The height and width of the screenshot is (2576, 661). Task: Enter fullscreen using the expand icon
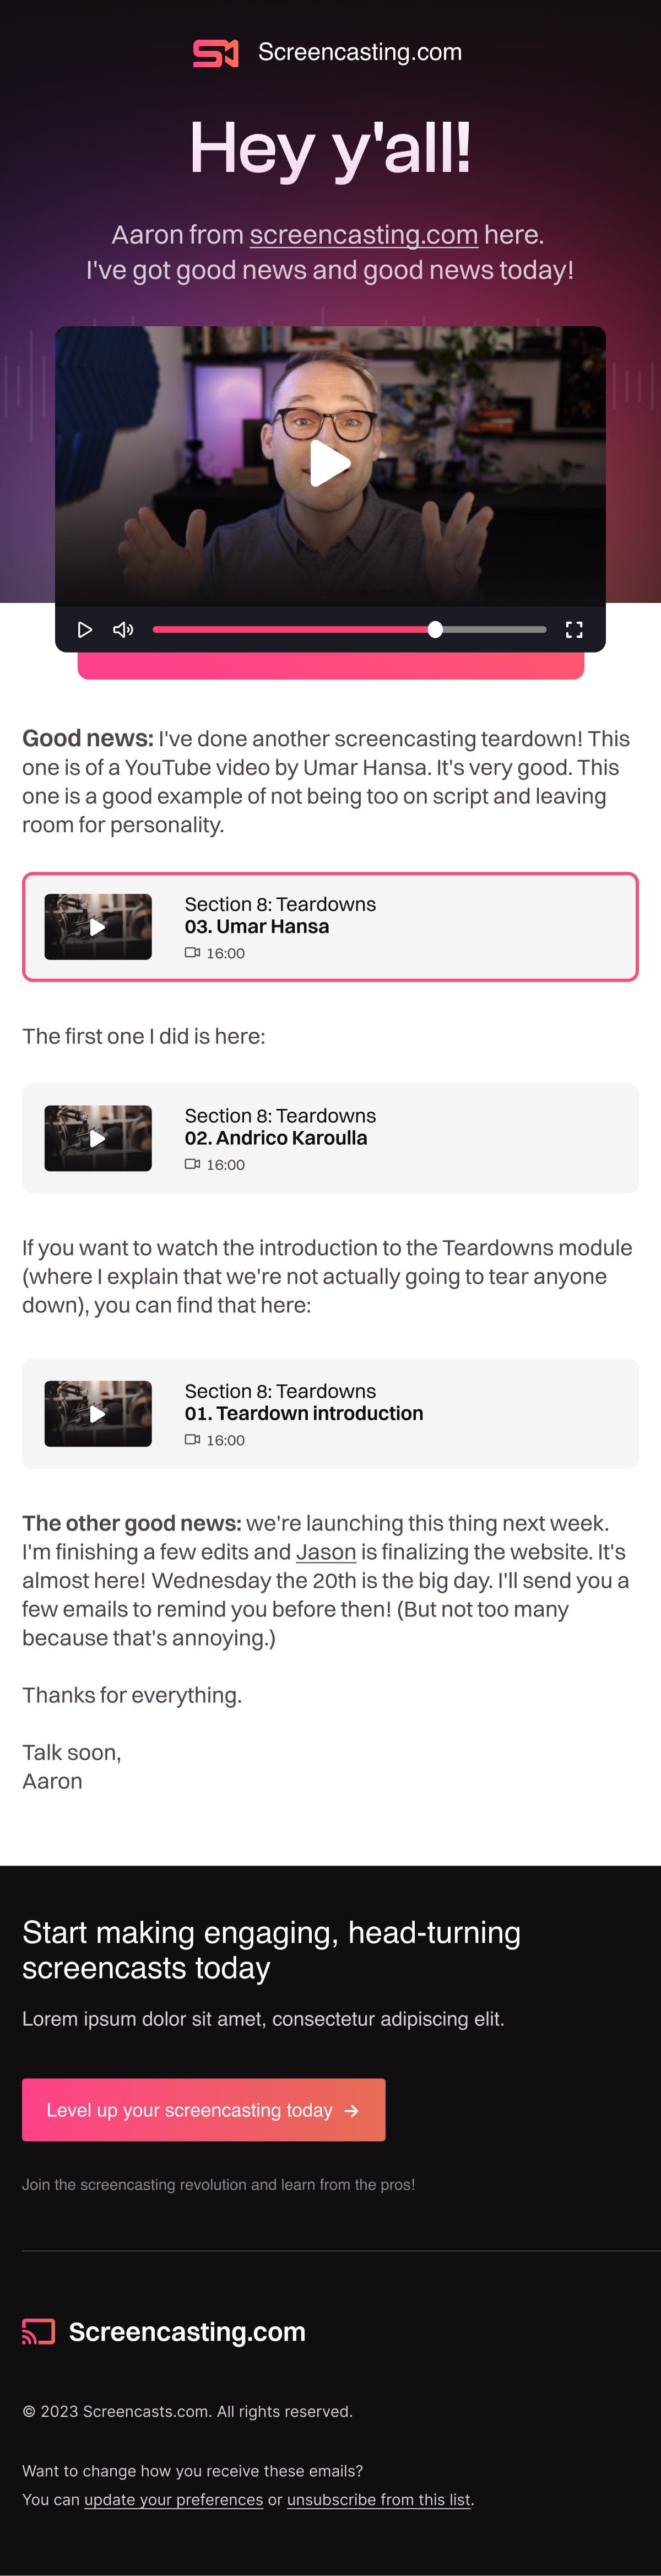pos(574,629)
